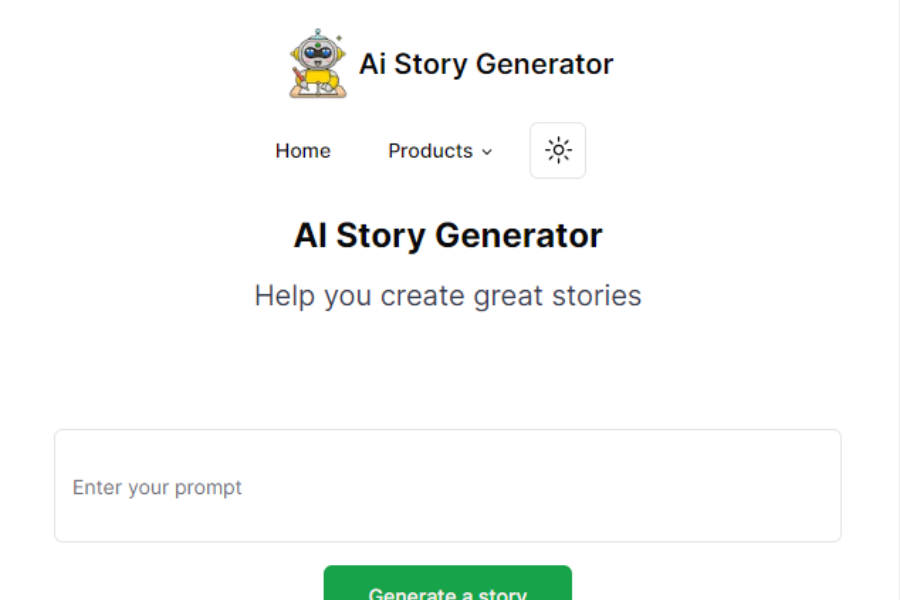Click the Ai Story Generator site title link

(x=485, y=64)
